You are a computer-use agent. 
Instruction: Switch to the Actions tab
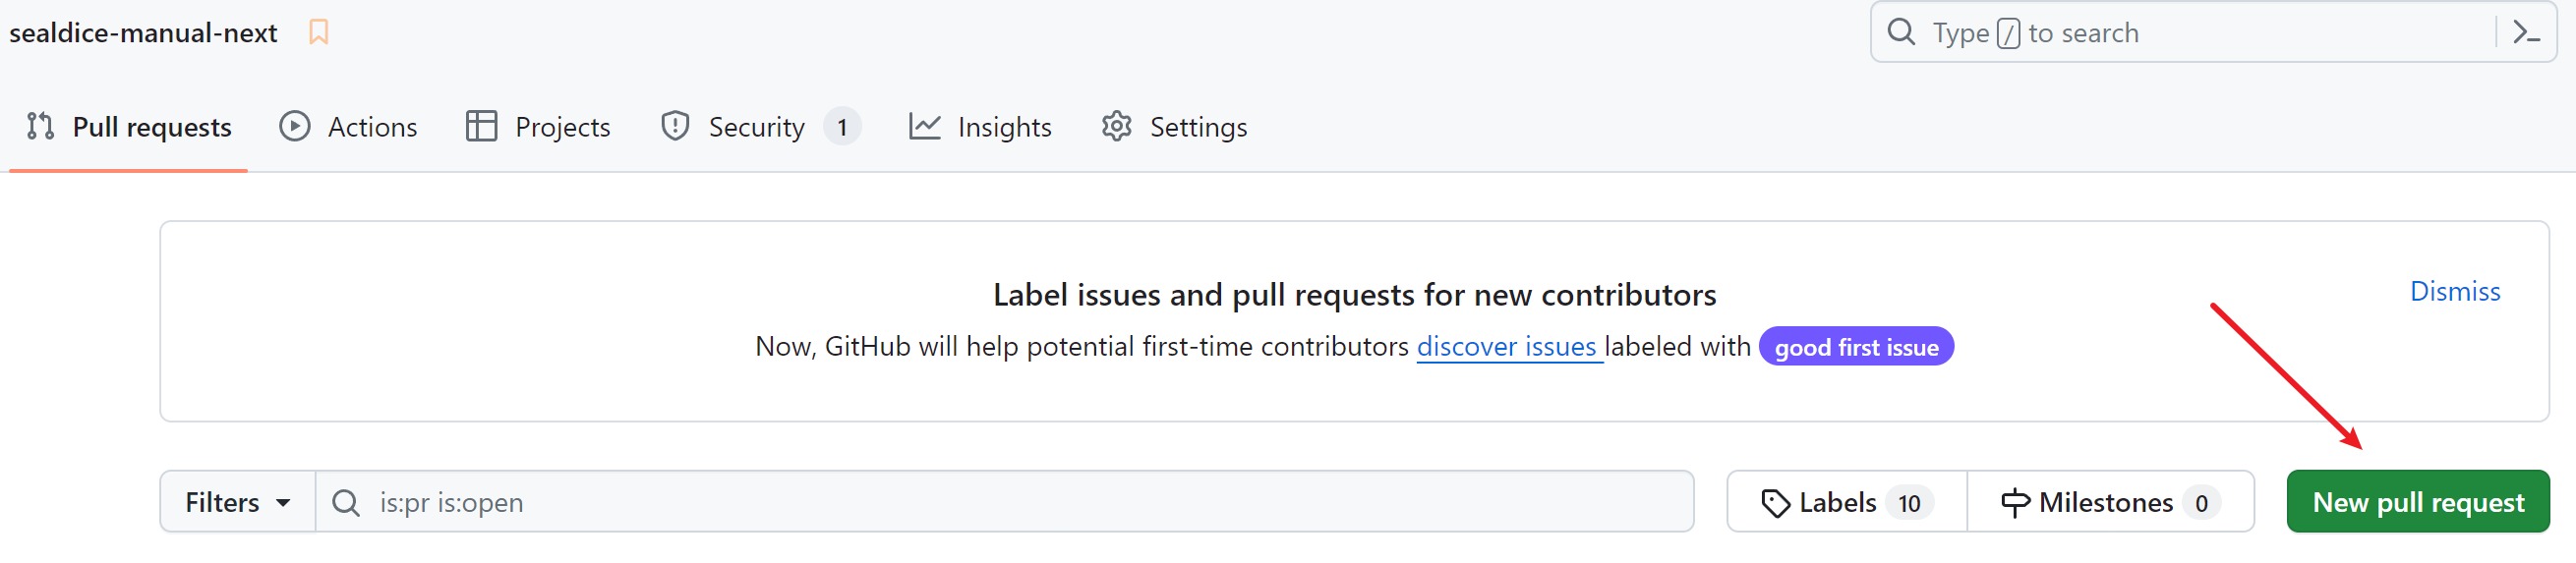[371, 127]
